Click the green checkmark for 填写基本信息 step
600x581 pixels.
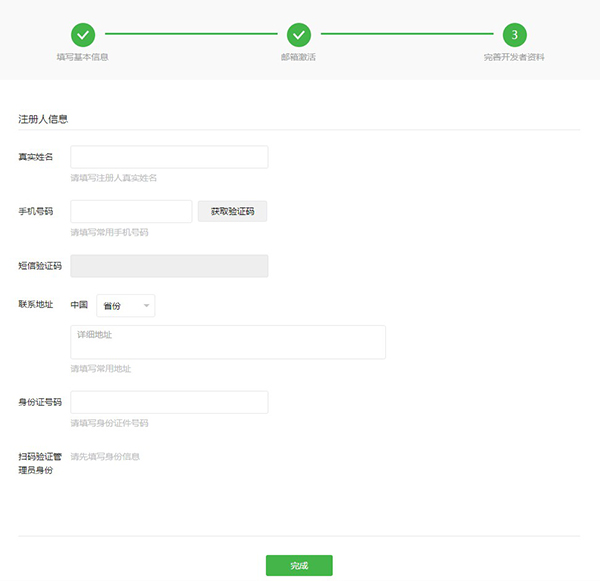point(83,35)
